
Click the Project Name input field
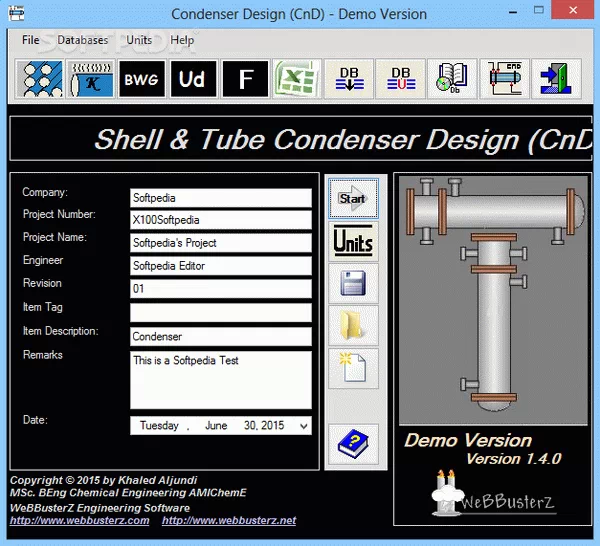(x=221, y=243)
